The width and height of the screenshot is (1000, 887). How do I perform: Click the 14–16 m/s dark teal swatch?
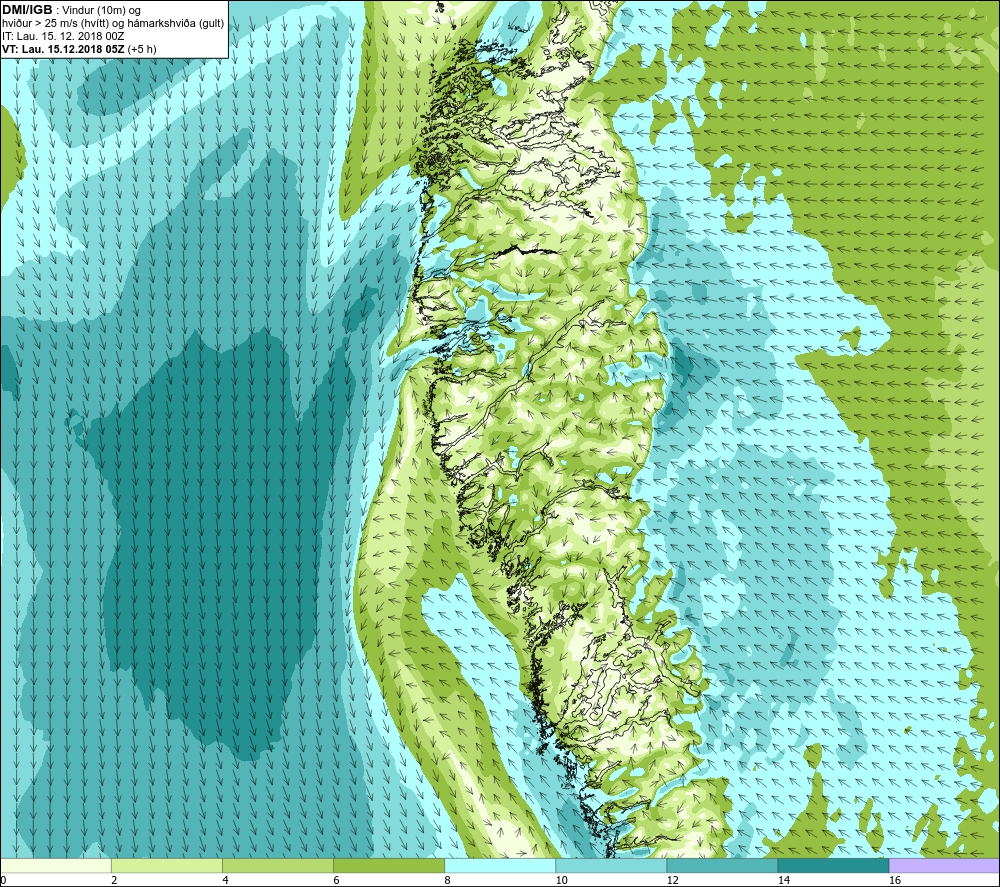pos(833,866)
